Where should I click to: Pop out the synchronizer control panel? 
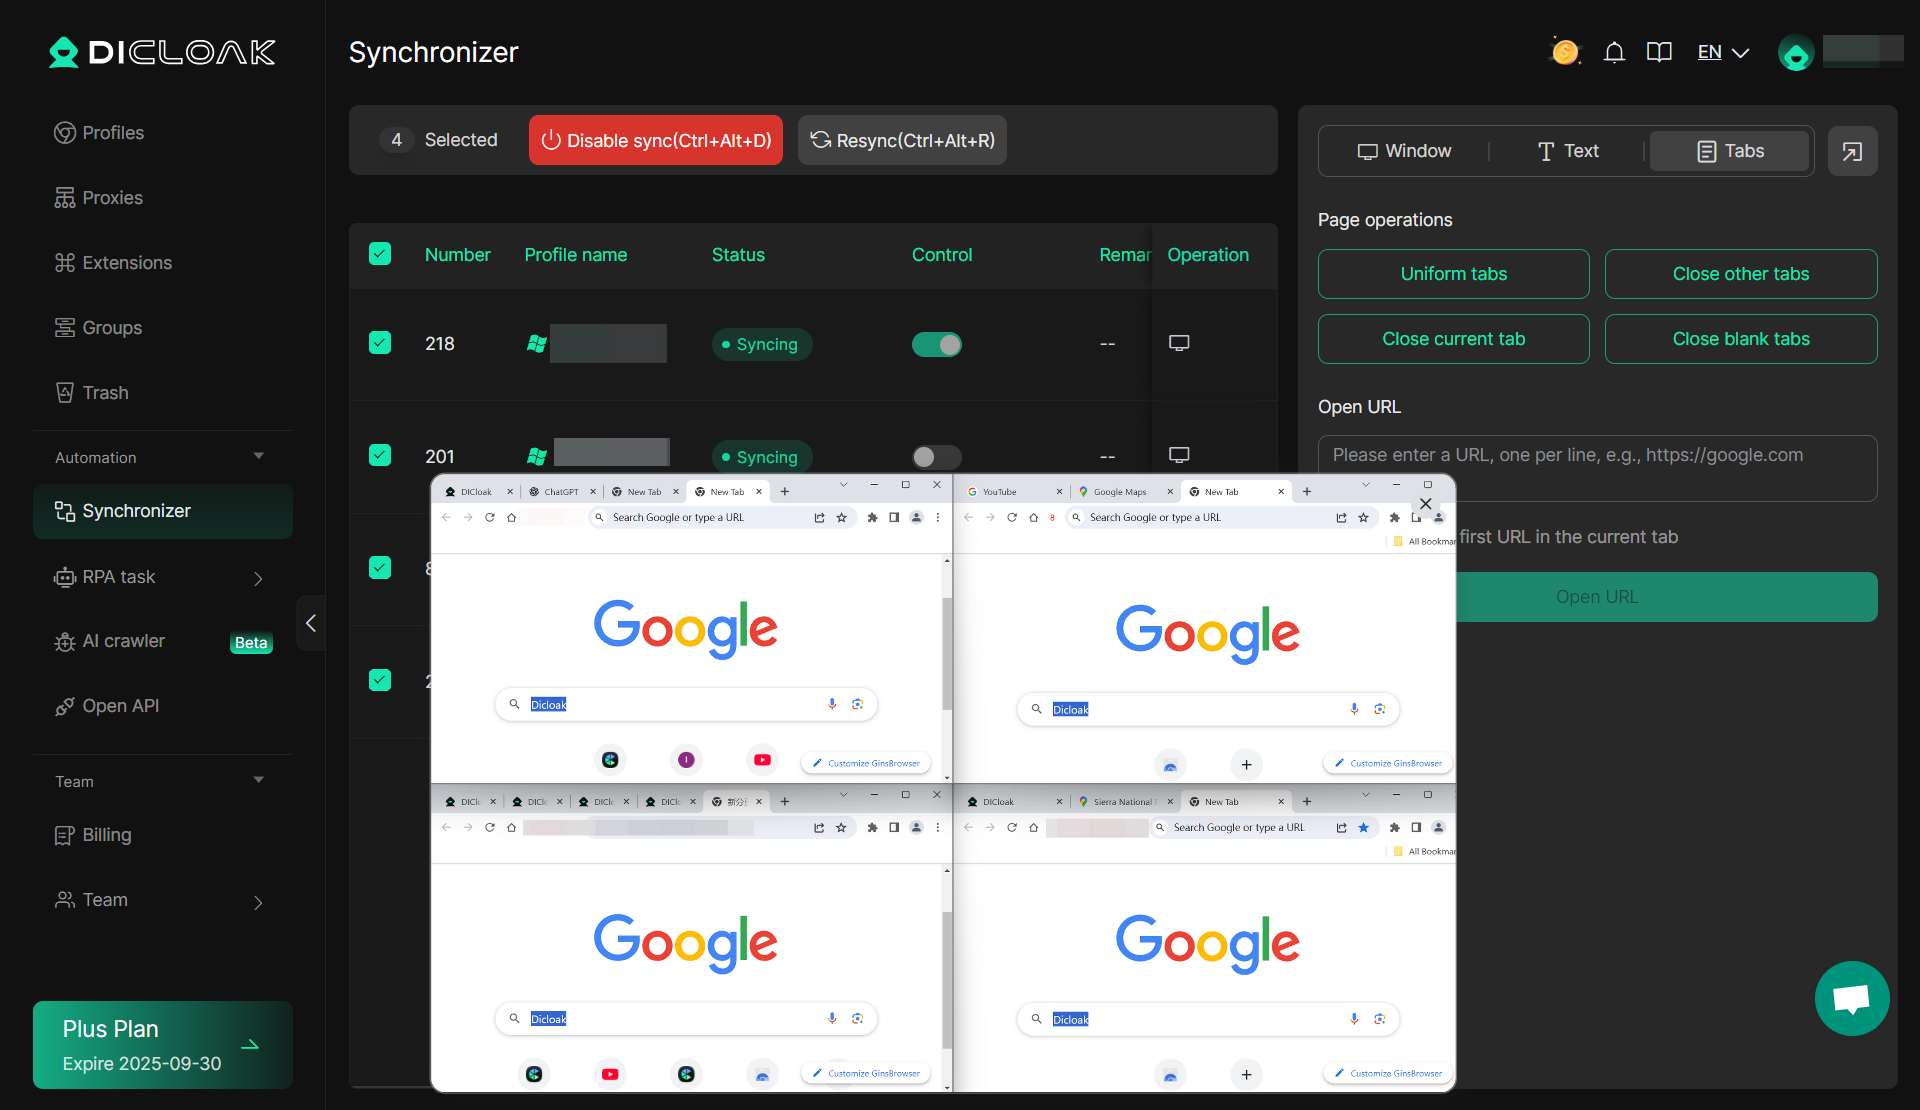1852,151
